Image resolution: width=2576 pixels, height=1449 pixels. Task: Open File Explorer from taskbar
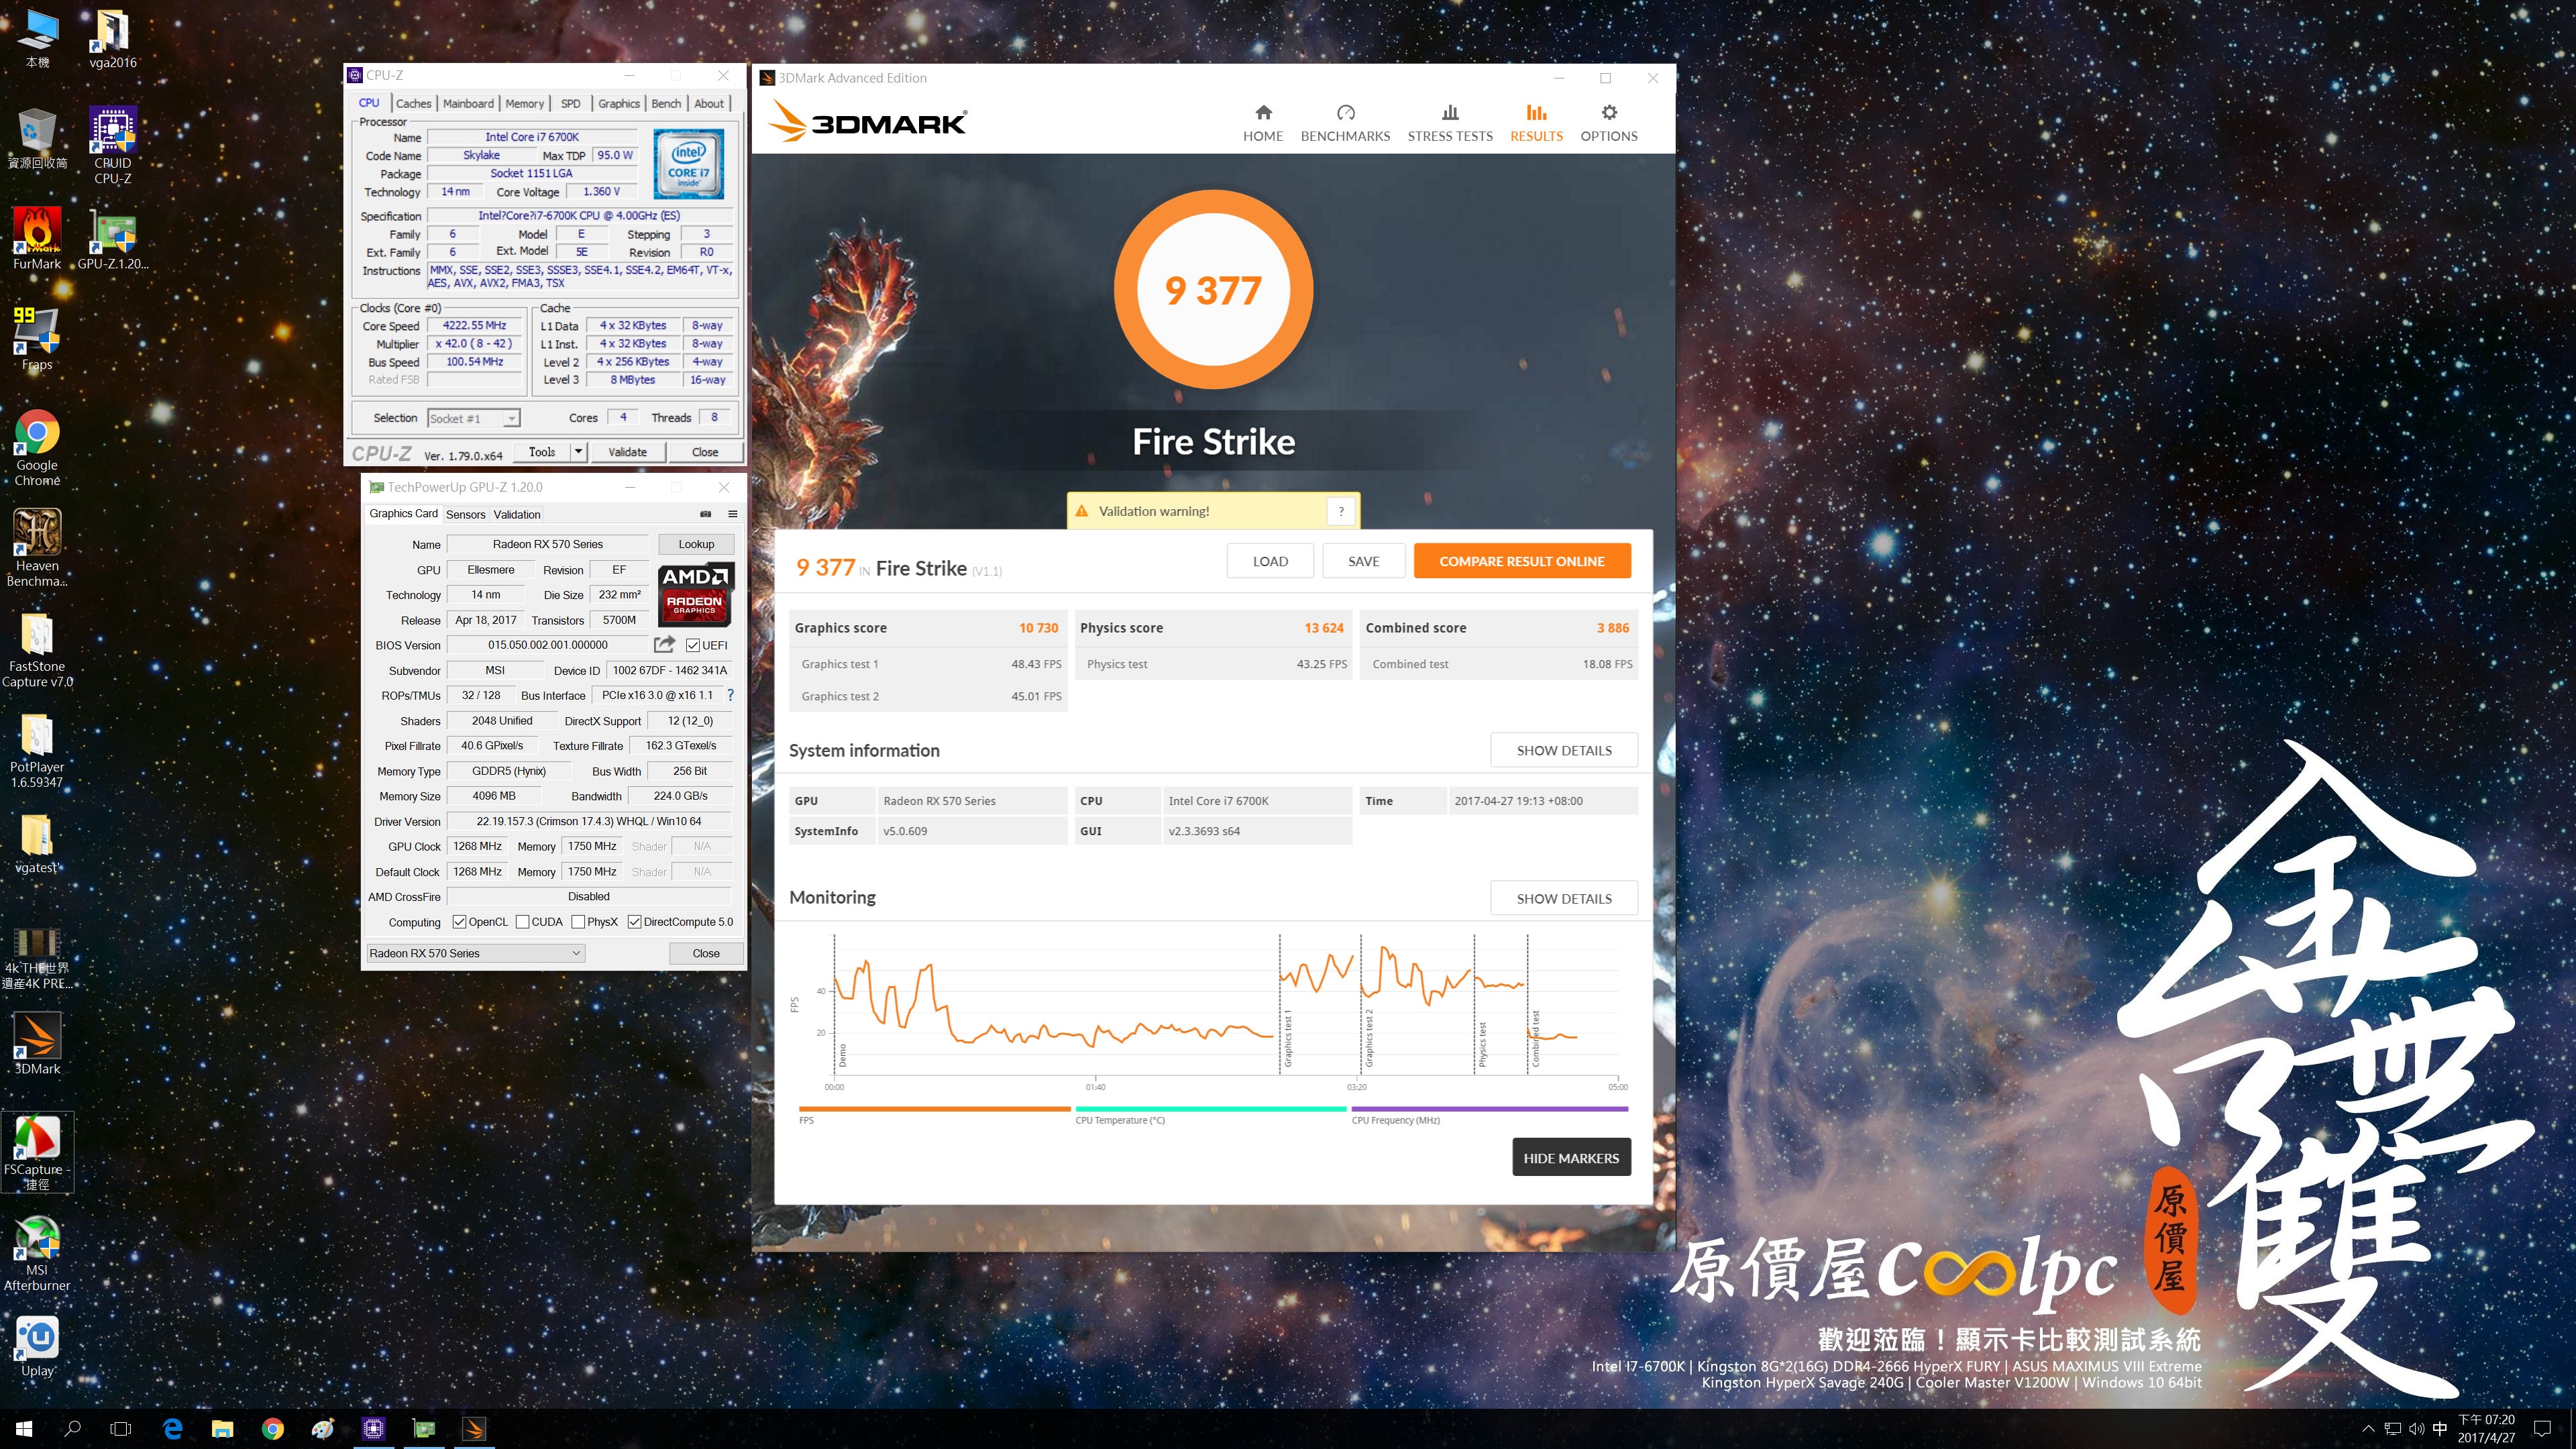point(222,1428)
